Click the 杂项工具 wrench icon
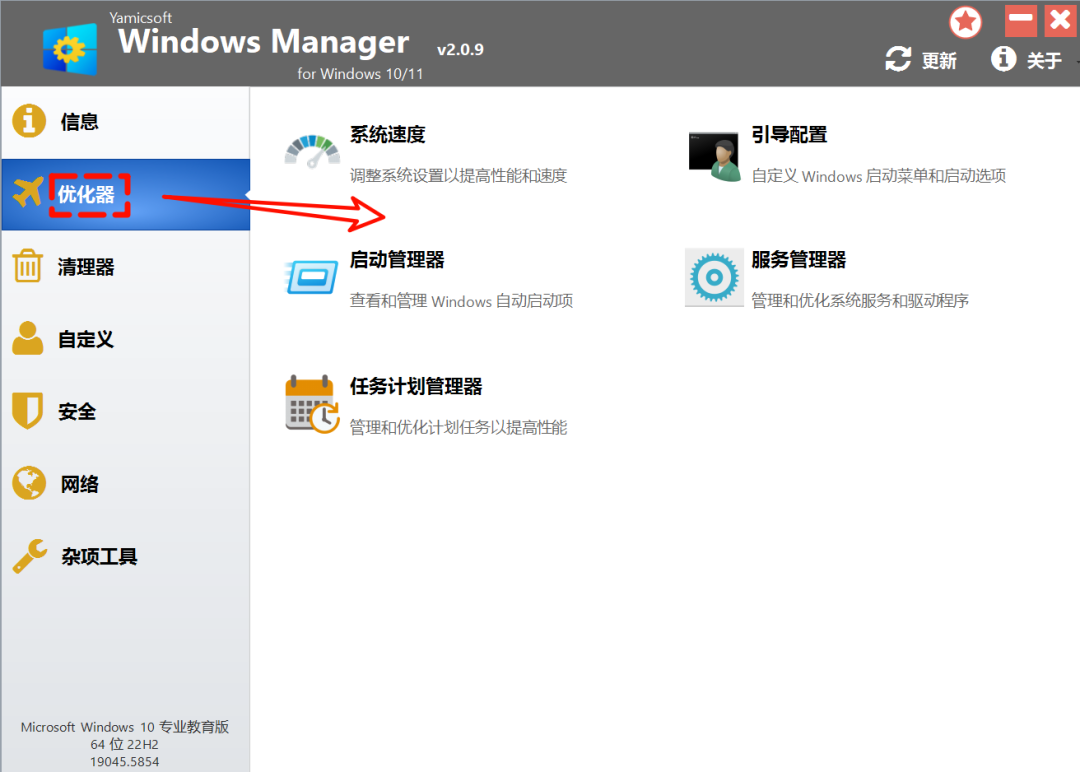The image size is (1080, 772). [30, 555]
